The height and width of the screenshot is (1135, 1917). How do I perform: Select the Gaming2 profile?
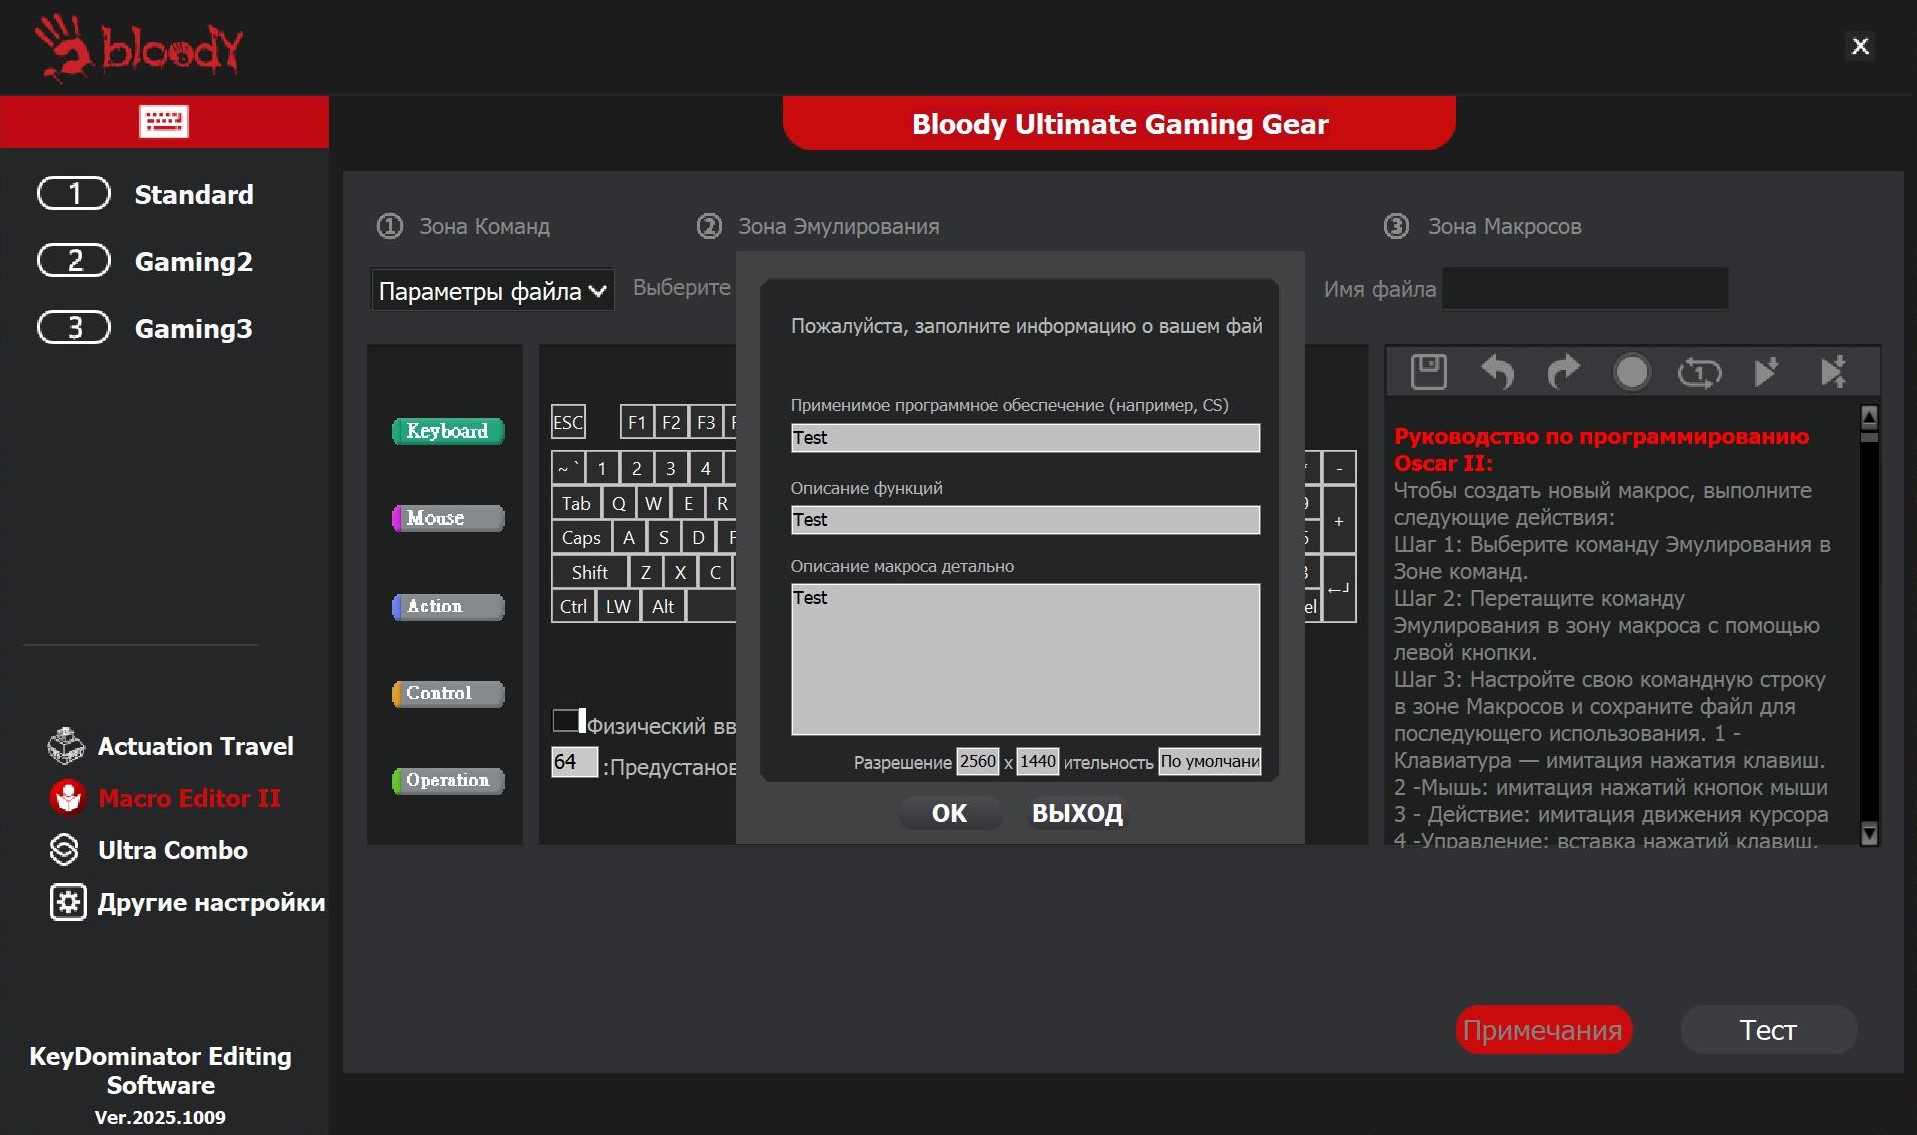coord(194,261)
